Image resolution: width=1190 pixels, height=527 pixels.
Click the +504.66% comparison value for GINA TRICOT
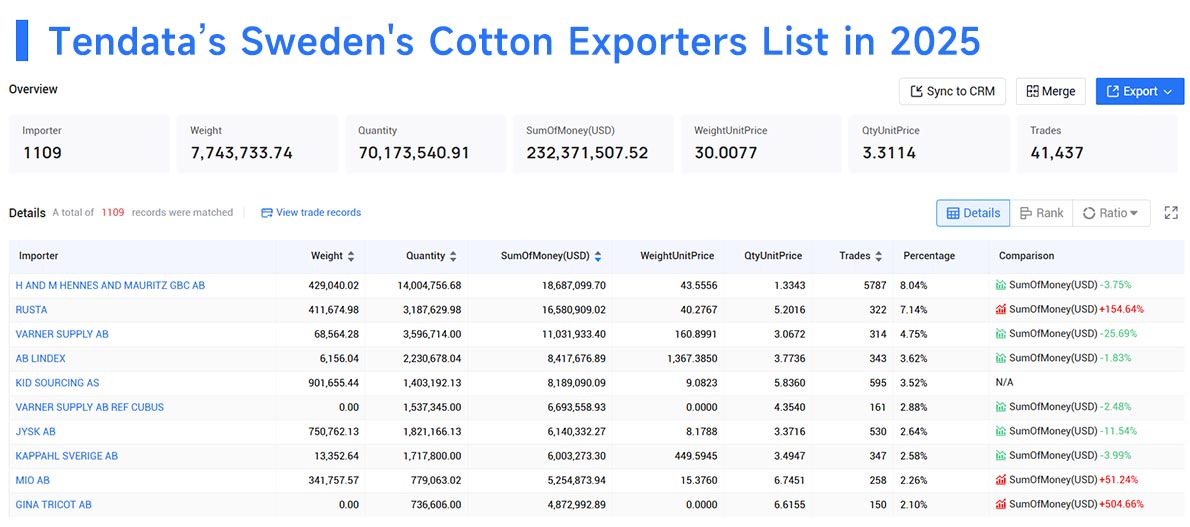pos(1121,504)
